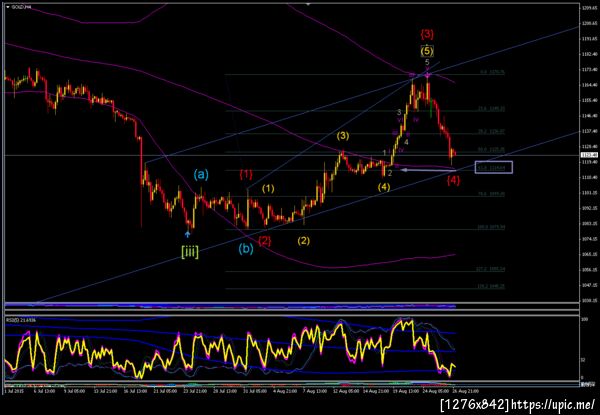Click the 1173.40 price axis label

(589, 70)
